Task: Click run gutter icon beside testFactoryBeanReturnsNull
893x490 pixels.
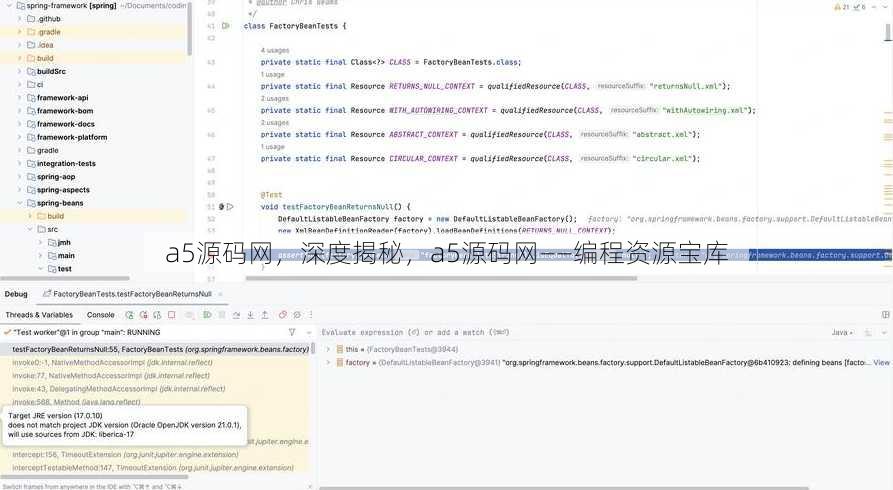Action: coord(230,207)
